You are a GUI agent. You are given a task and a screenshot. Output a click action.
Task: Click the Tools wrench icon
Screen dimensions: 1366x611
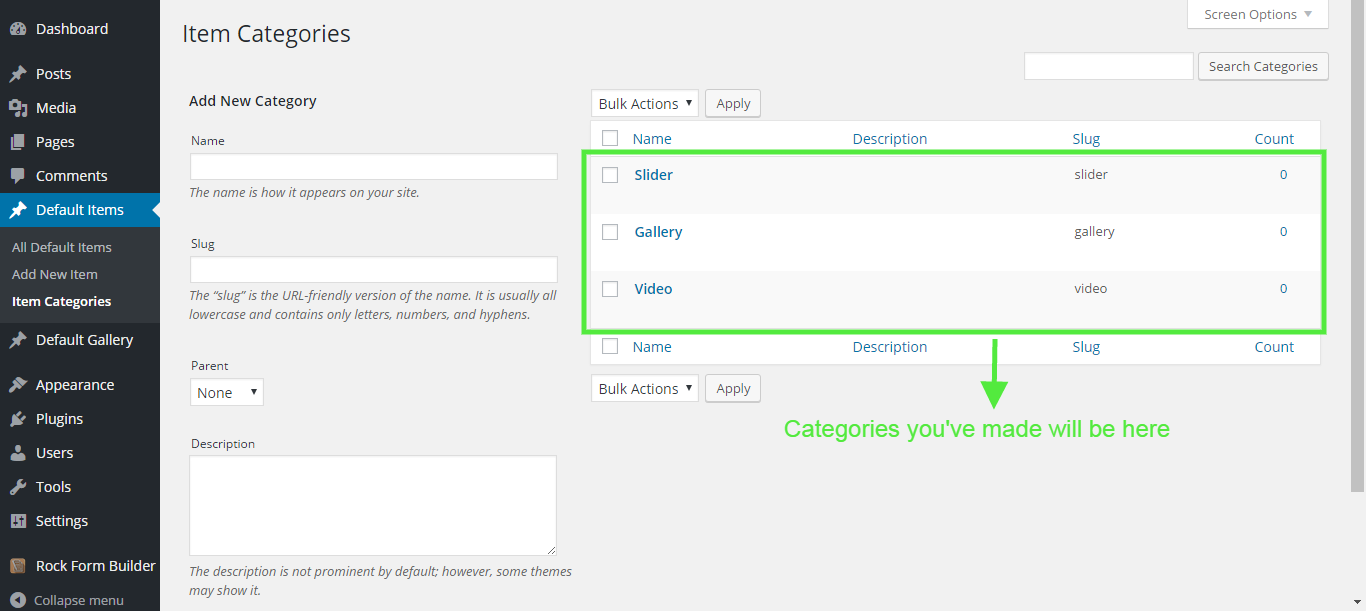[x=18, y=487]
